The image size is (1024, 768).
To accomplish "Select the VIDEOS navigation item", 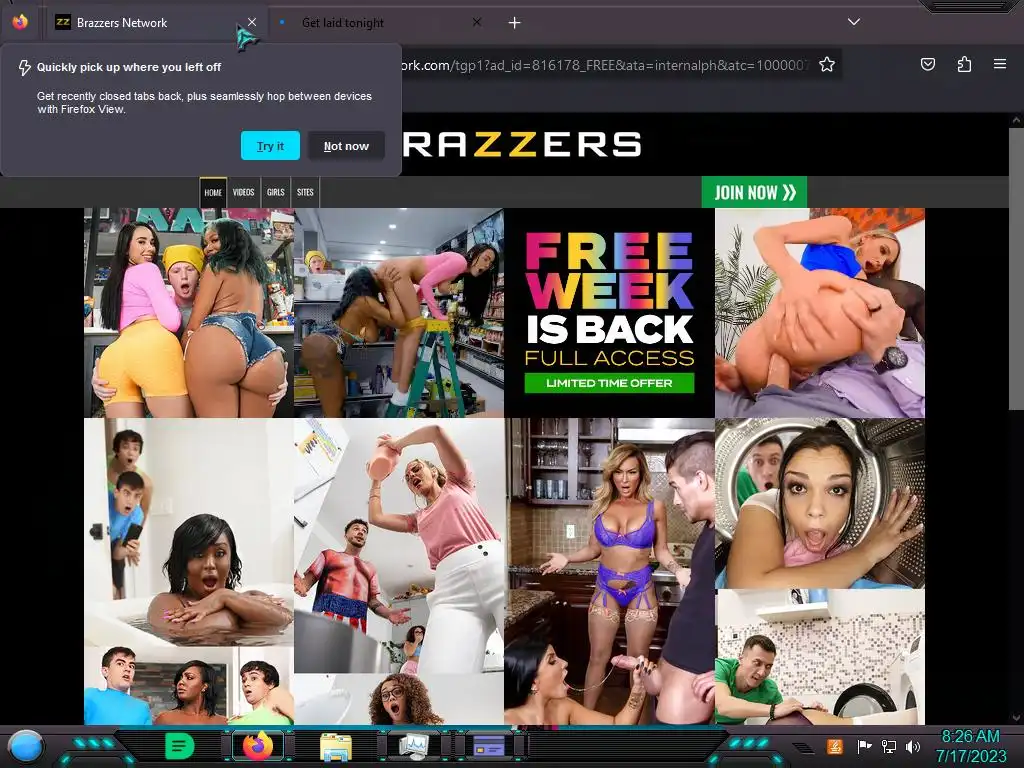I will pyautogui.click(x=244, y=192).
